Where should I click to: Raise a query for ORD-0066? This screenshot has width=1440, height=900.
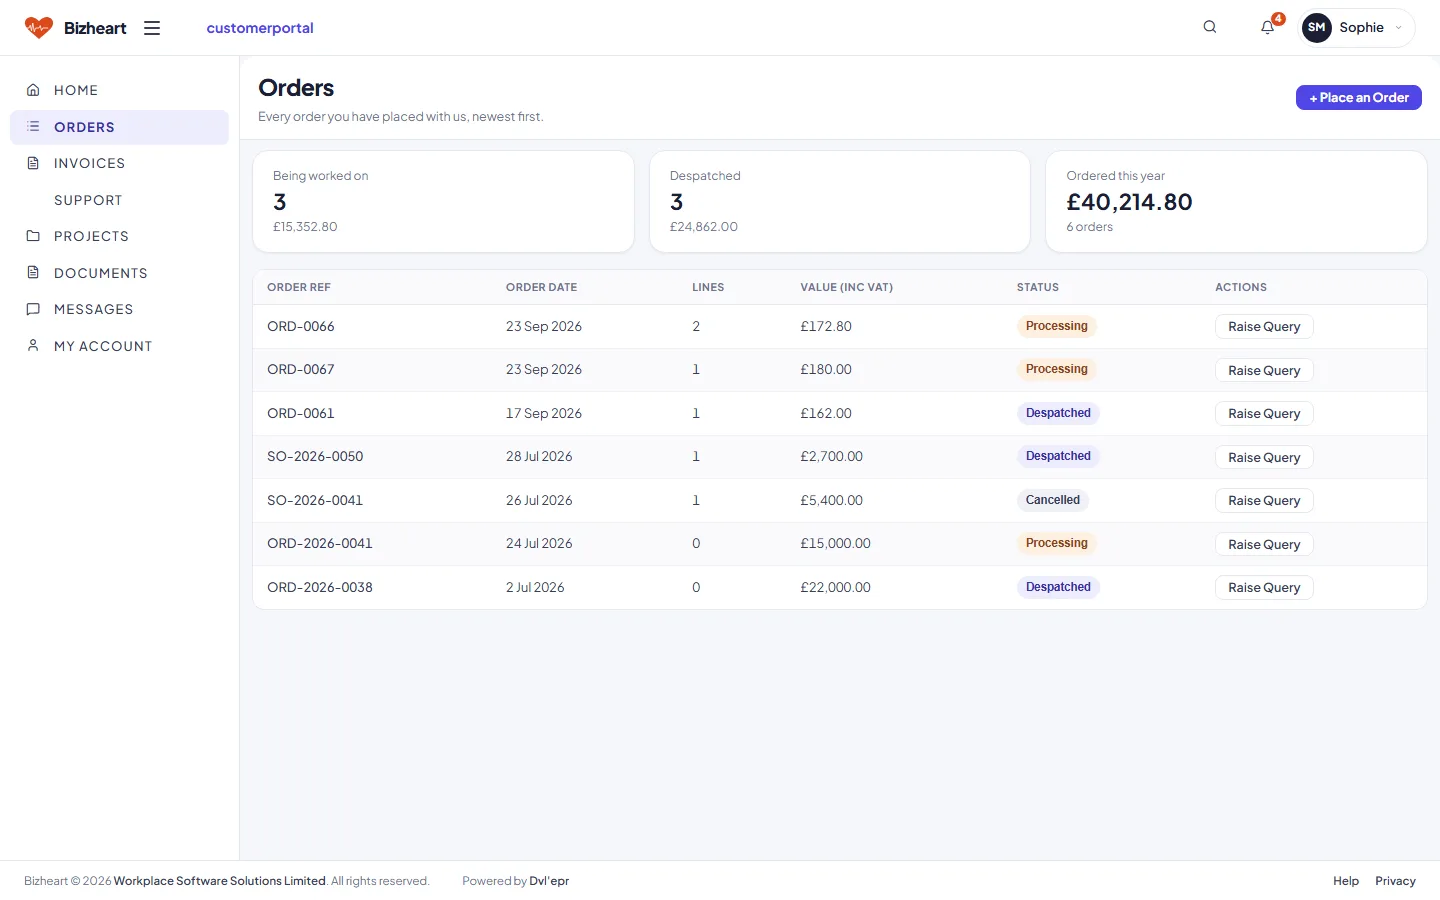(1264, 327)
